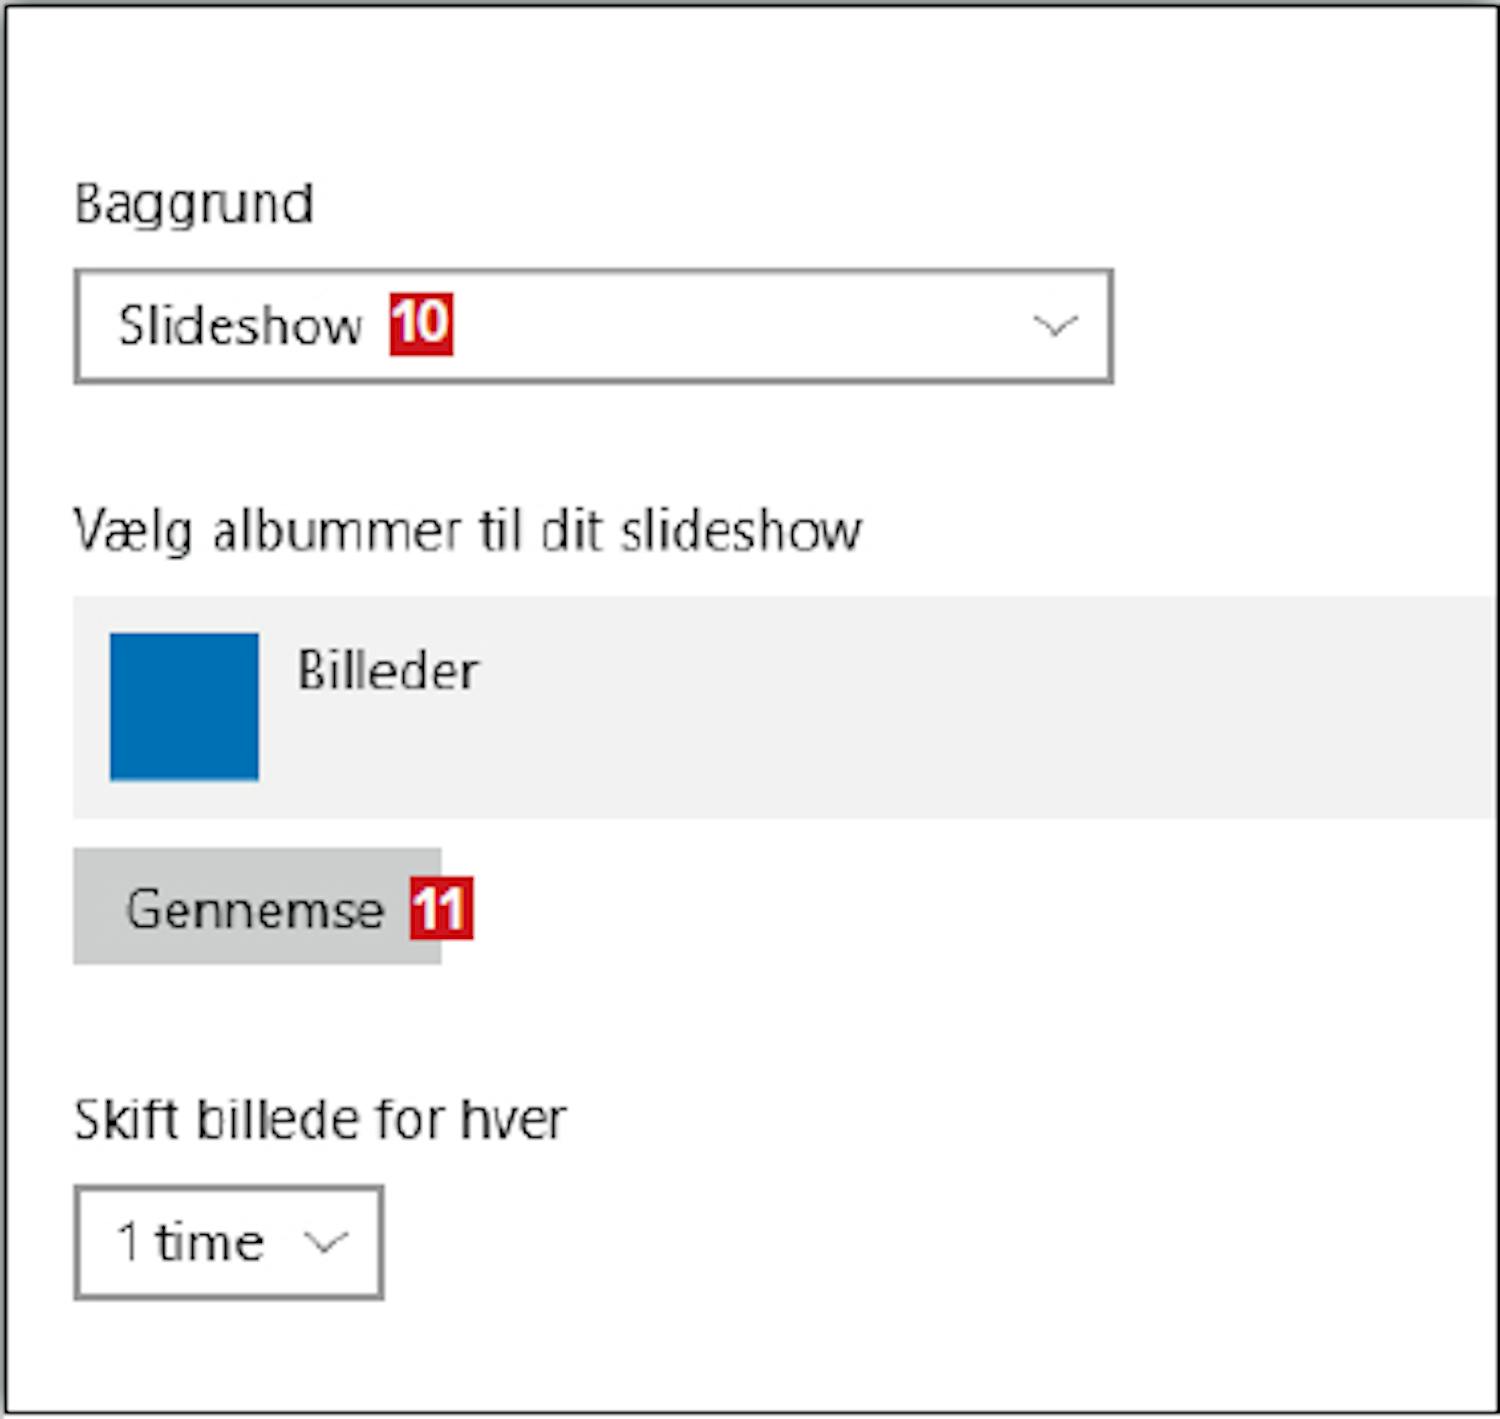Select the blue Billeder album thumbnail
The width and height of the screenshot is (1500, 1419).
point(184,706)
